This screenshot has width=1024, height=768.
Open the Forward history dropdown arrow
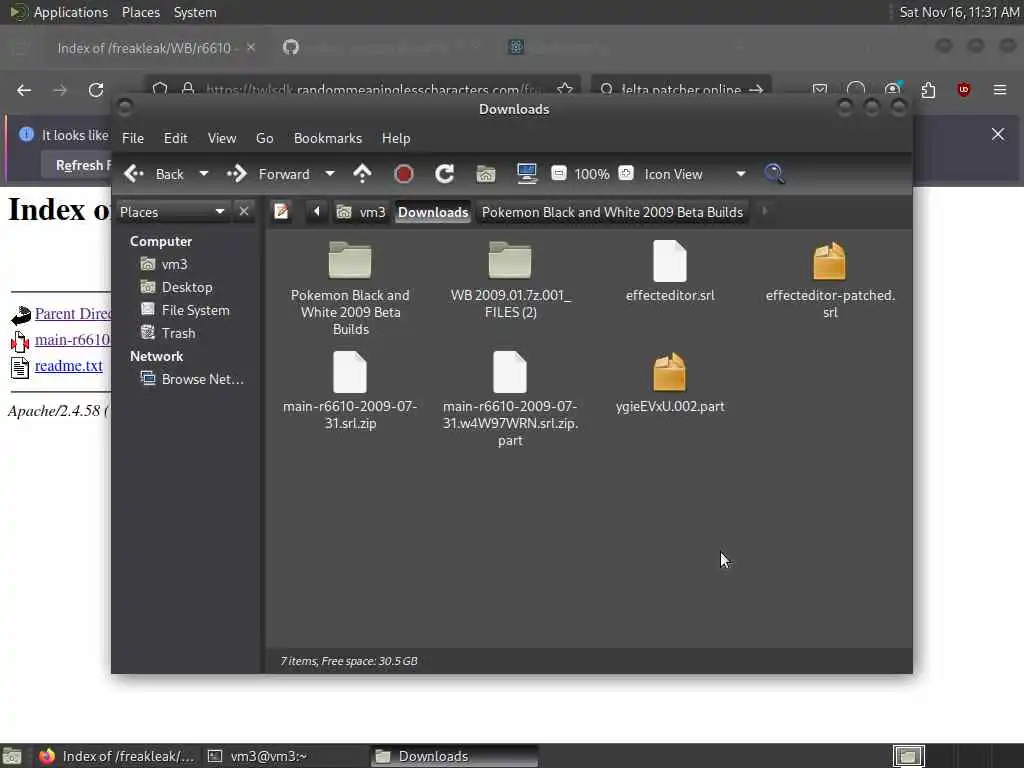(x=330, y=174)
